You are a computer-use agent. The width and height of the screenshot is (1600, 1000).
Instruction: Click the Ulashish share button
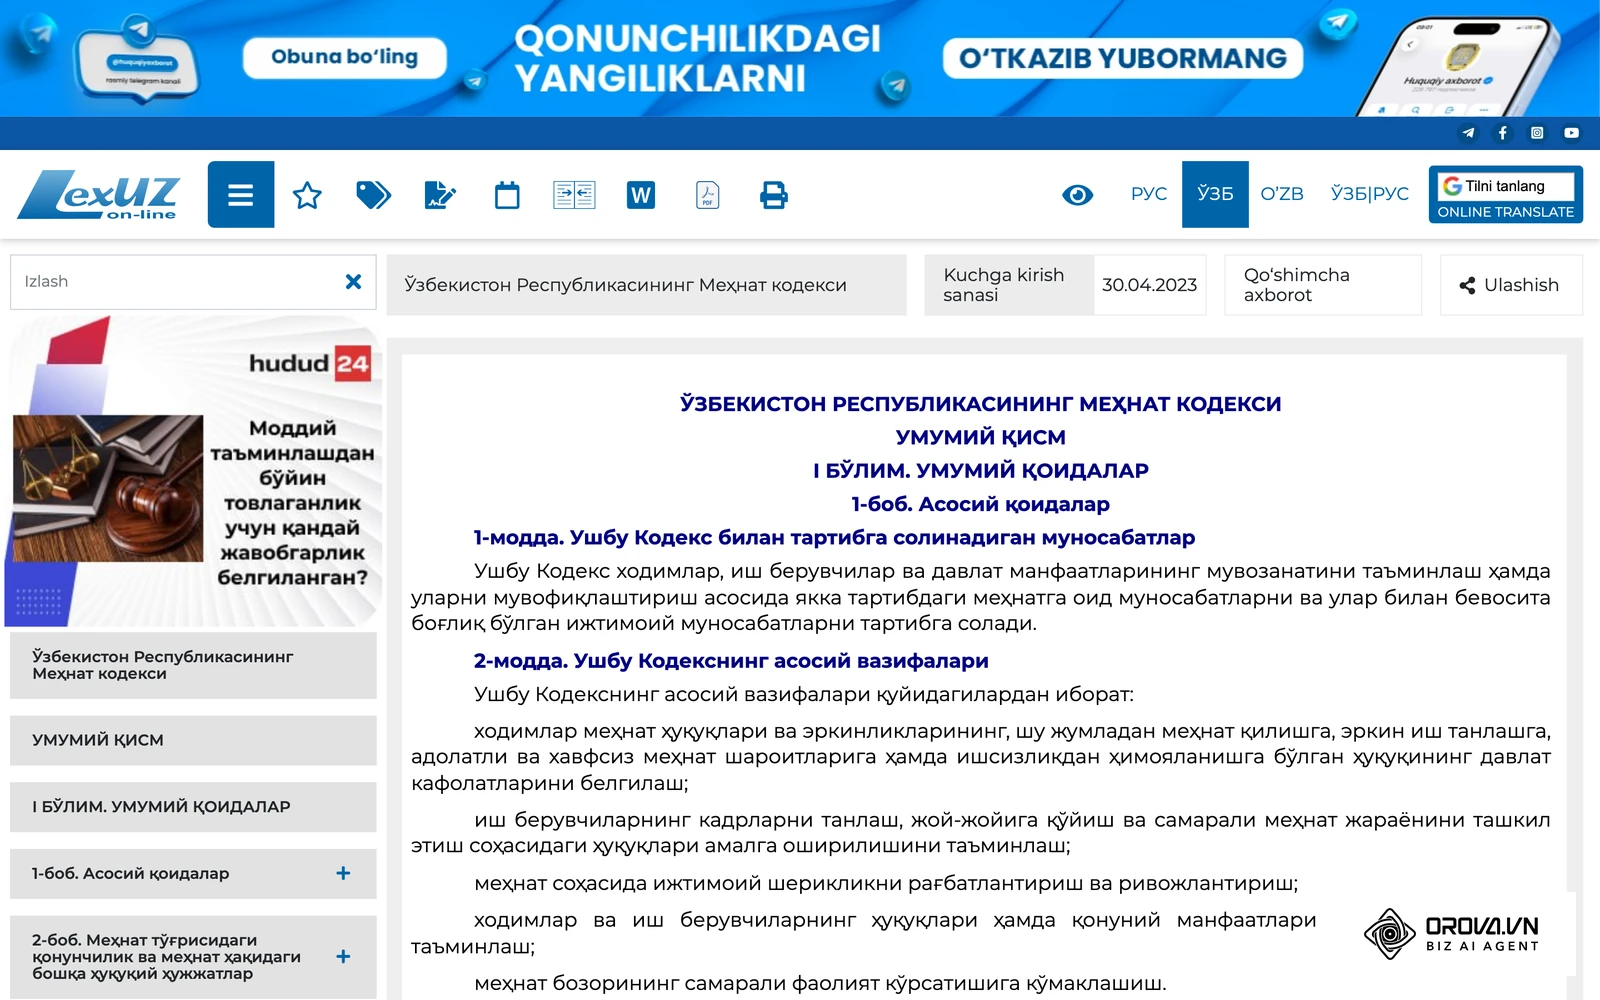pos(1511,285)
